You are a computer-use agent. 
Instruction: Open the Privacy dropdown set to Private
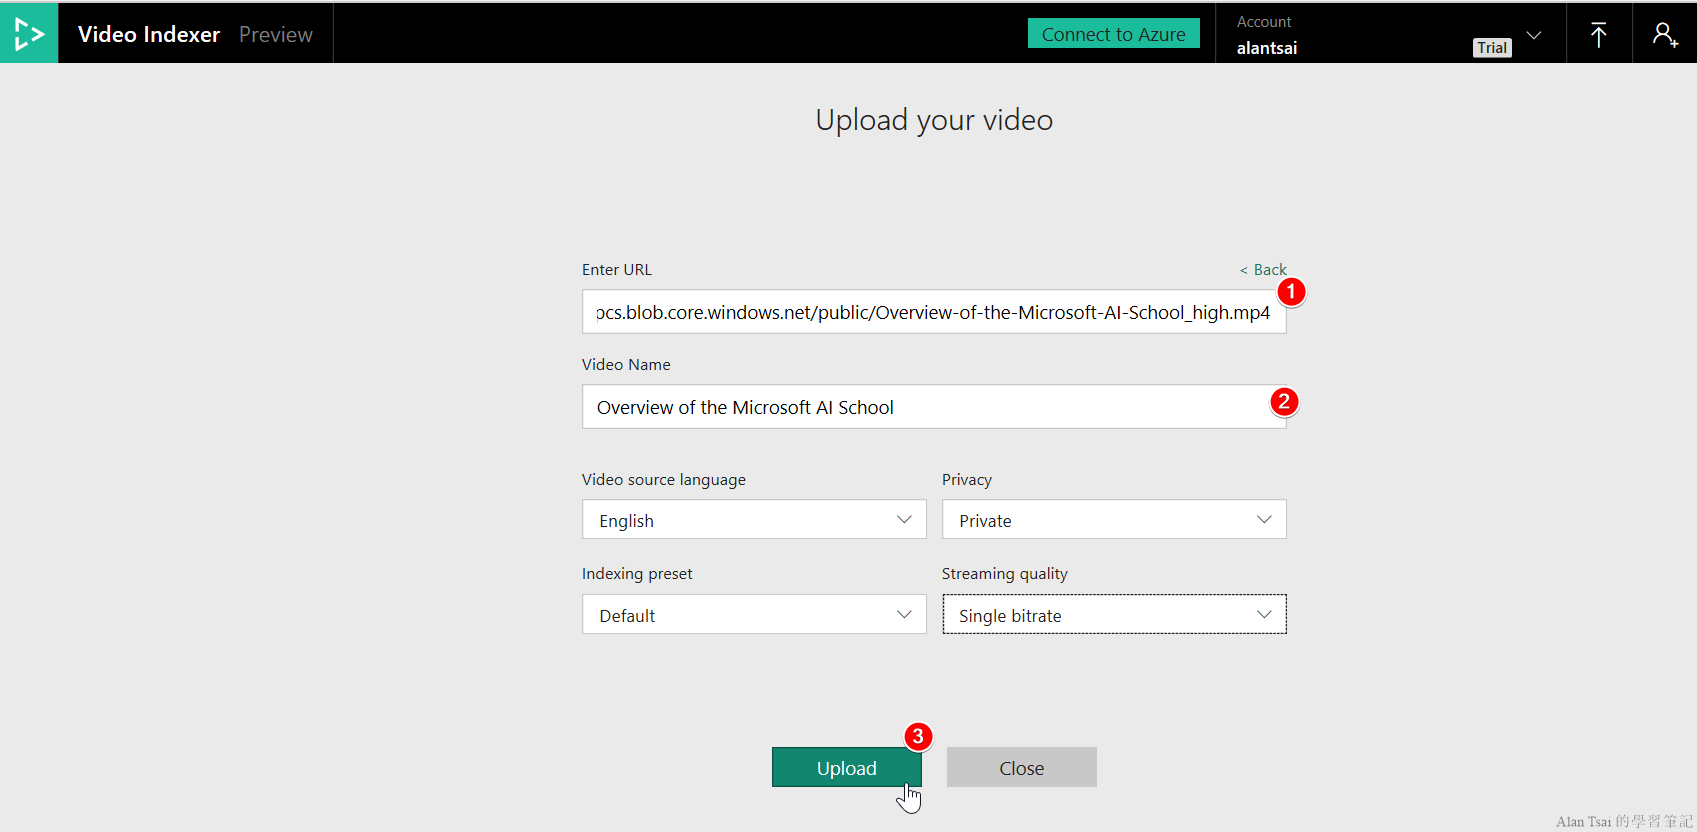1114,520
